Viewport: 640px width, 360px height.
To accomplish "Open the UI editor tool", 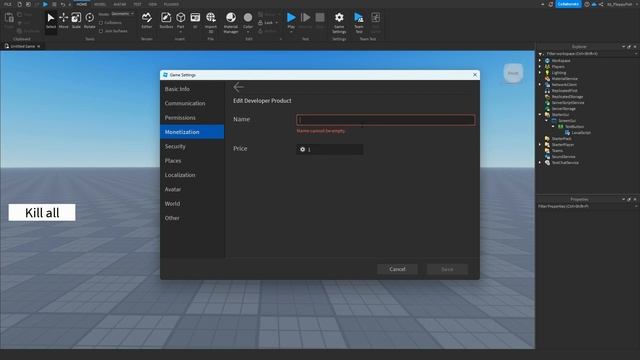I will pos(195,21).
